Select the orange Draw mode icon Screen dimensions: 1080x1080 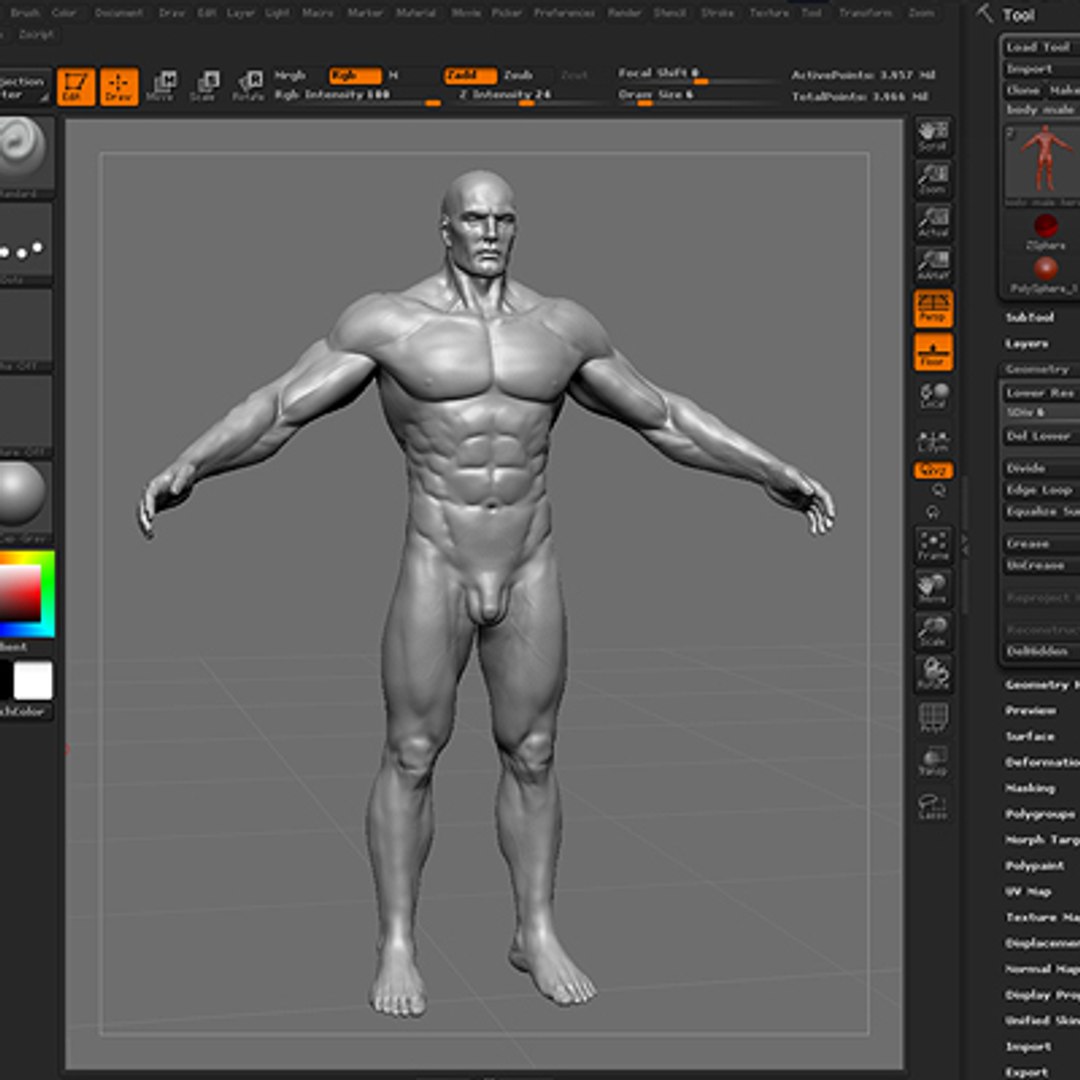pyautogui.click(x=119, y=86)
